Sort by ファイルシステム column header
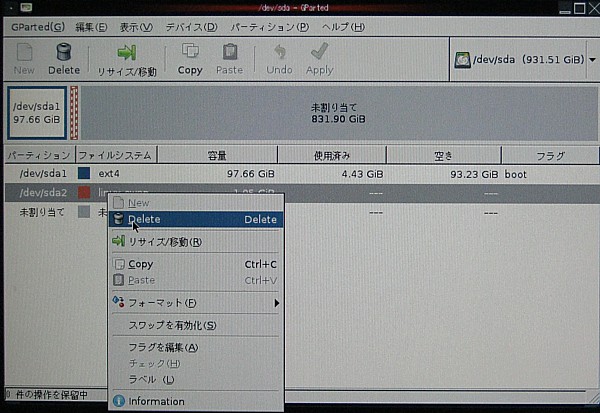 [x=116, y=155]
